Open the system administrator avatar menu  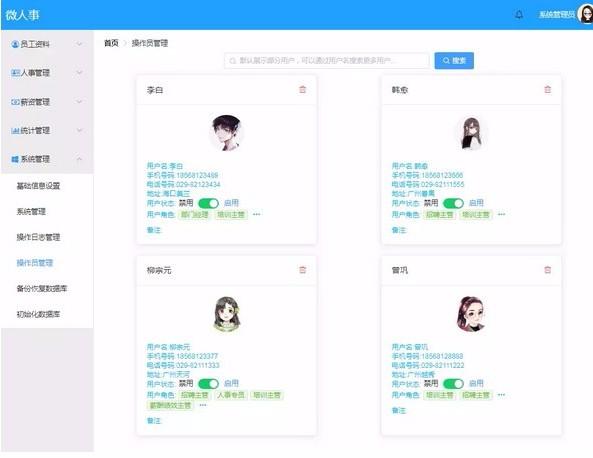pyautogui.click(x=585, y=15)
